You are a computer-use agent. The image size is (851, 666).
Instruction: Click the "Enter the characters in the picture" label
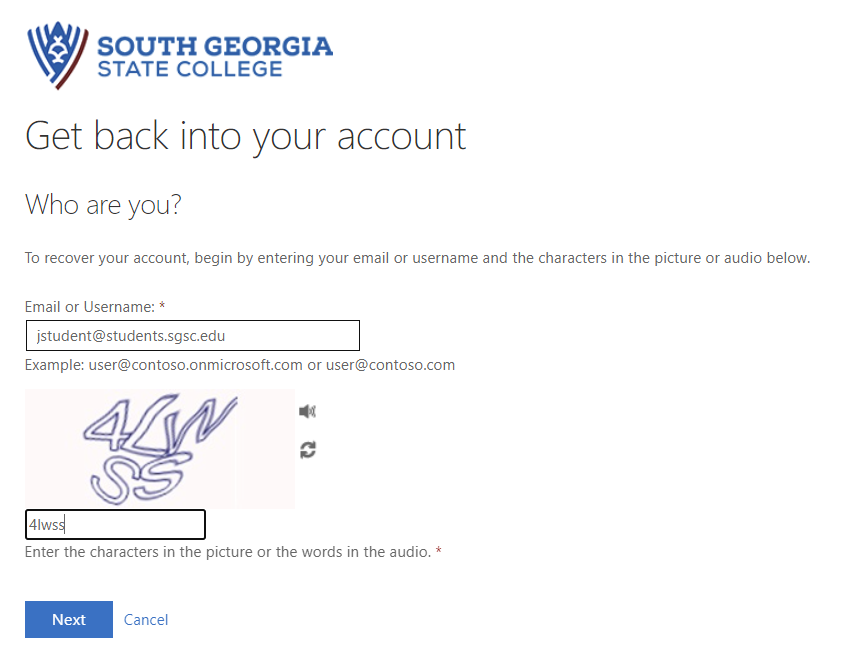tap(228, 552)
